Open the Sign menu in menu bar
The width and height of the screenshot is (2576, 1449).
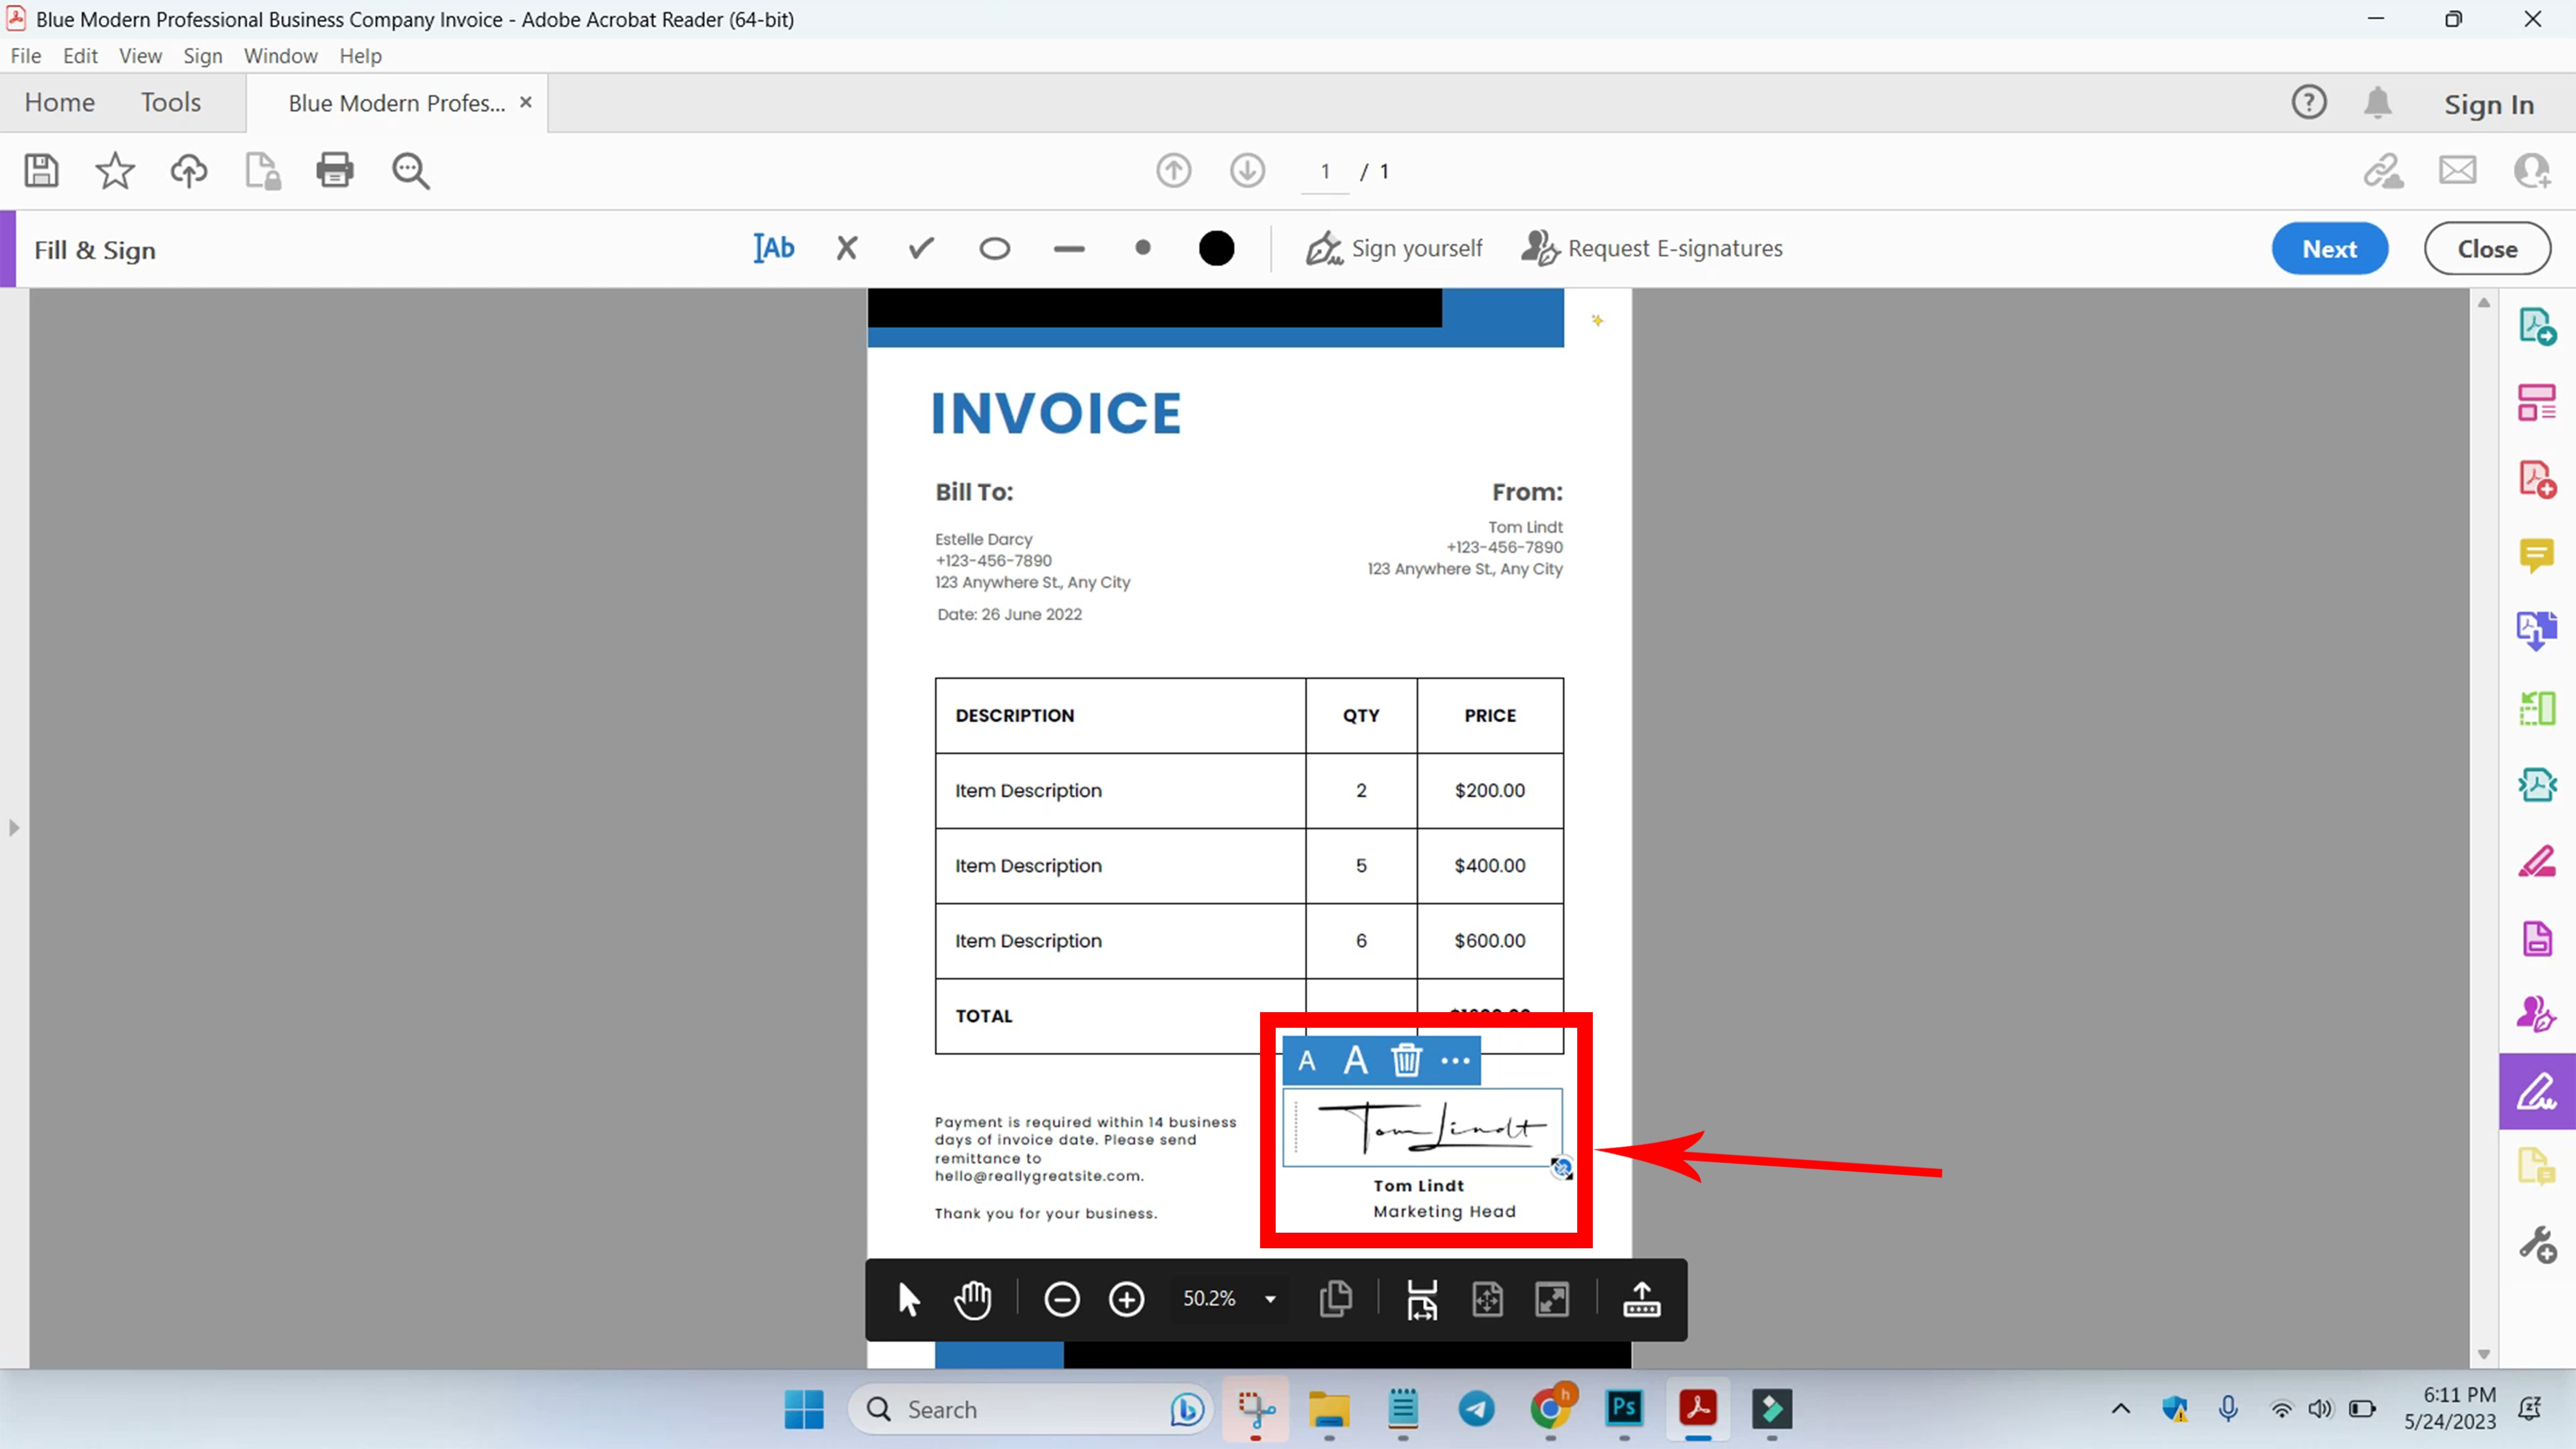pyautogui.click(x=202, y=55)
